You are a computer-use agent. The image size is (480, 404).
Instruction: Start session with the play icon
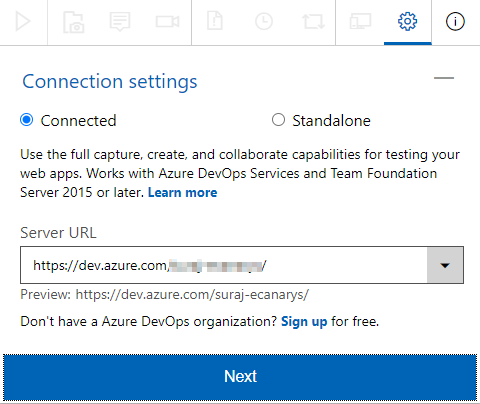coord(23,22)
